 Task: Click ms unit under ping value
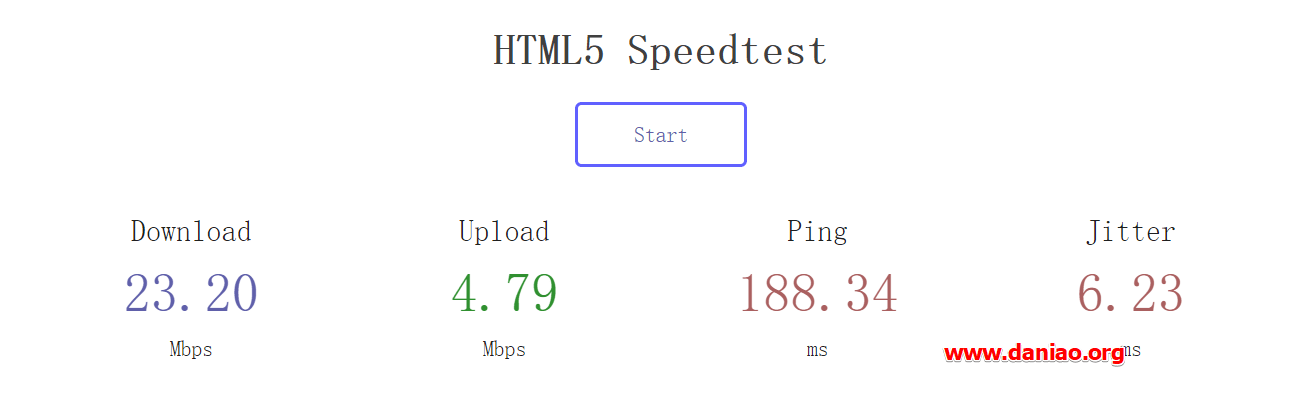tap(817, 350)
